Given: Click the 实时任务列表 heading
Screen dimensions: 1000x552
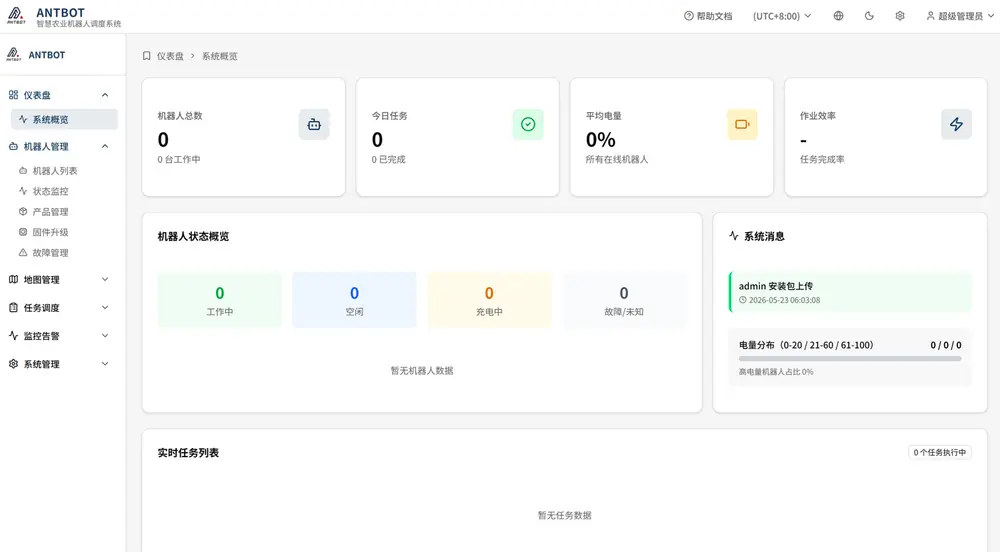Looking at the screenshot, I should 188,453.
